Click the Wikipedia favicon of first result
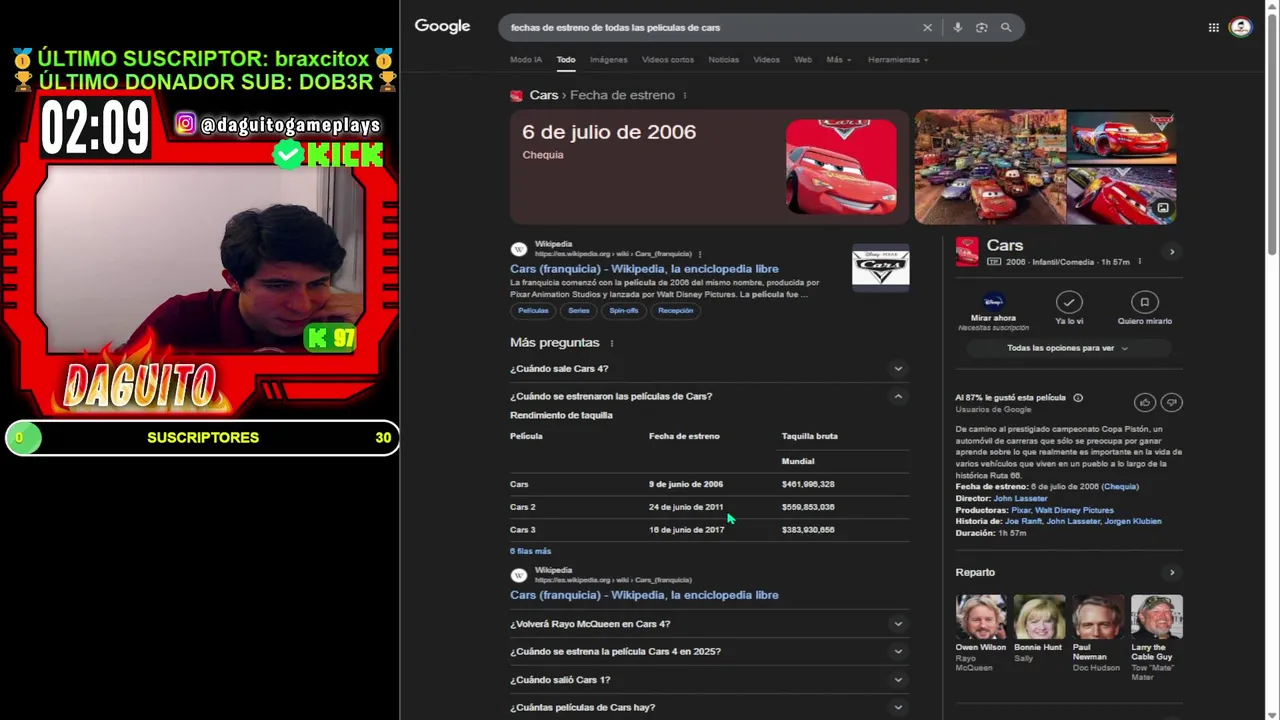1280x720 pixels. point(518,249)
